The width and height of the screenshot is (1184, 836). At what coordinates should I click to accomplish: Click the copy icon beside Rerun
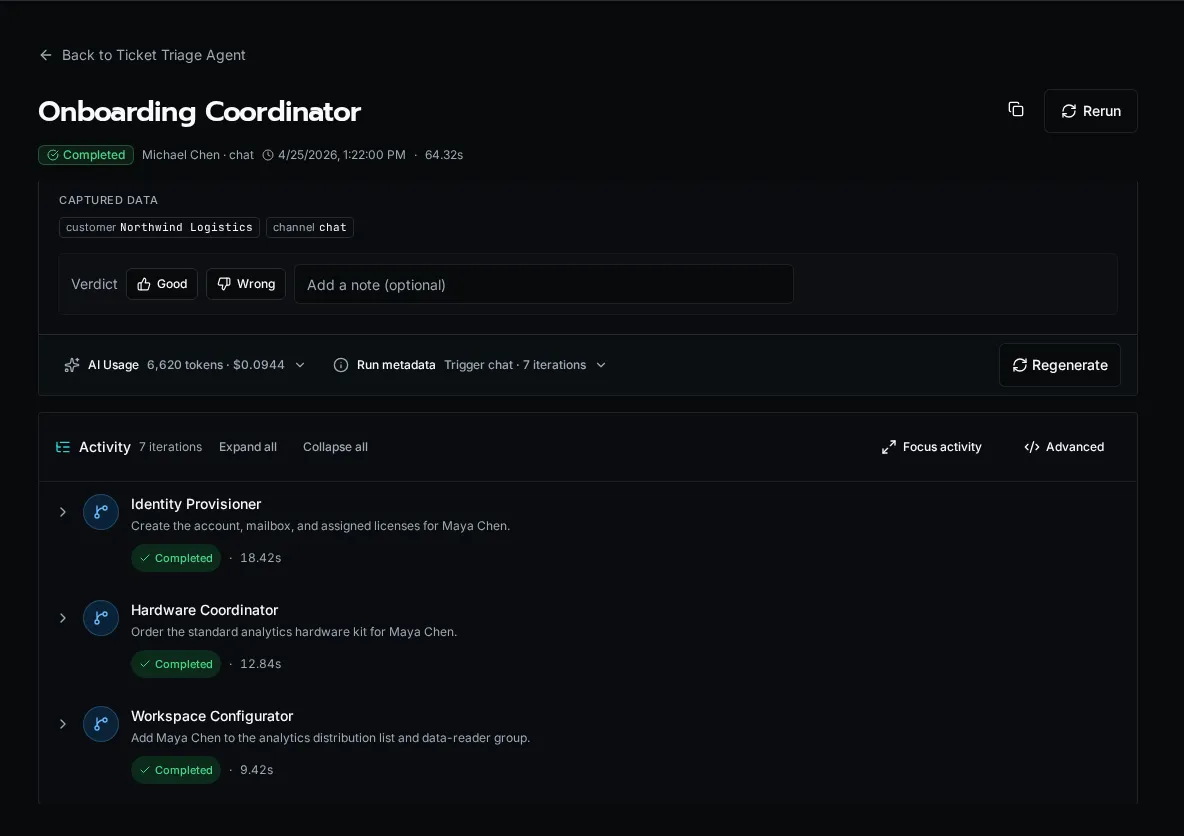click(x=1016, y=110)
